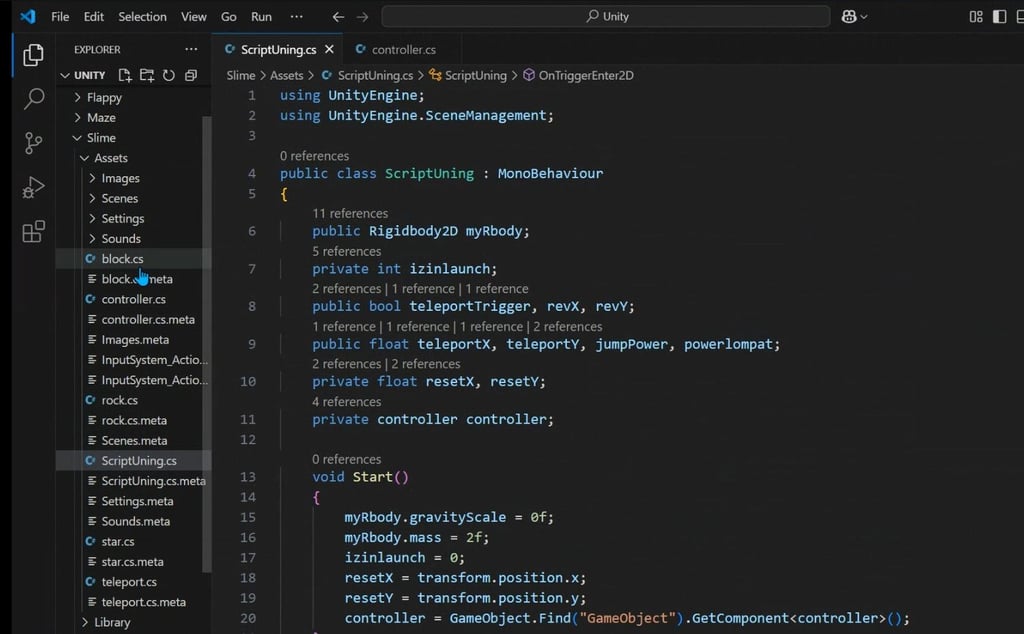Viewport: 1024px width, 634px height.
Task: Open the Run menu
Action: click(261, 16)
